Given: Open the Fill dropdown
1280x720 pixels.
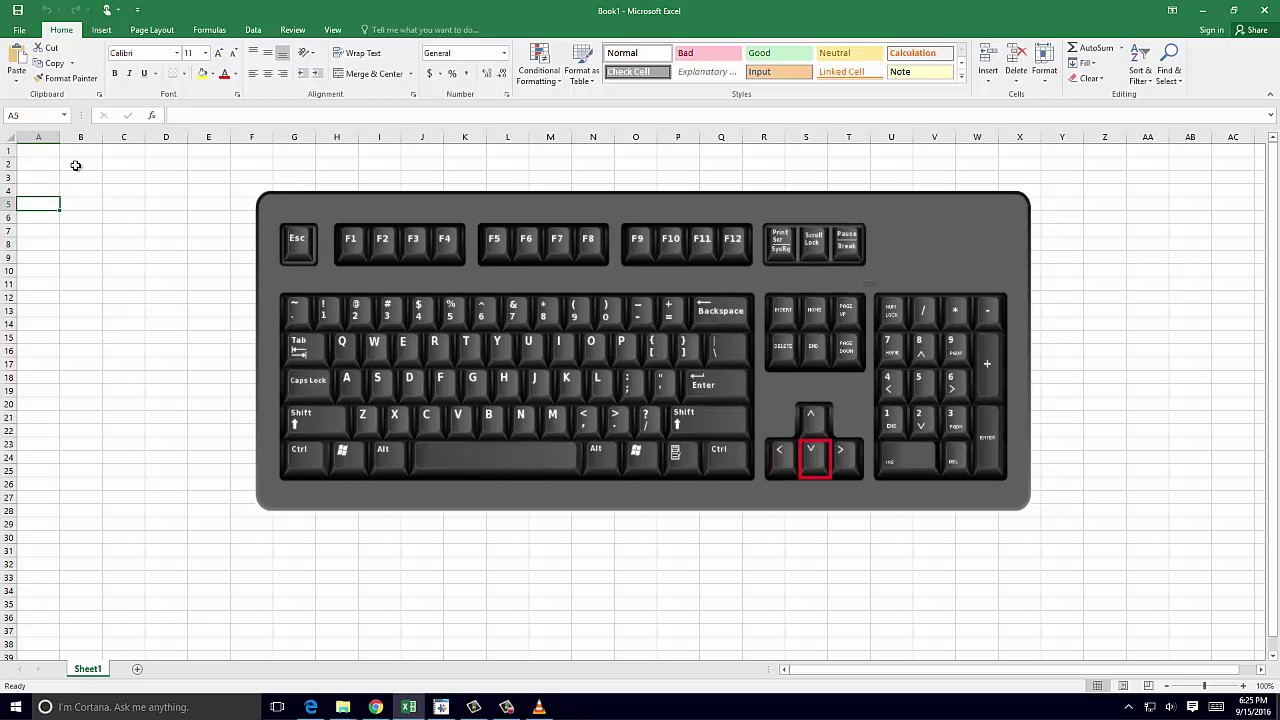Looking at the screenshot, I should click(1084, 63).
